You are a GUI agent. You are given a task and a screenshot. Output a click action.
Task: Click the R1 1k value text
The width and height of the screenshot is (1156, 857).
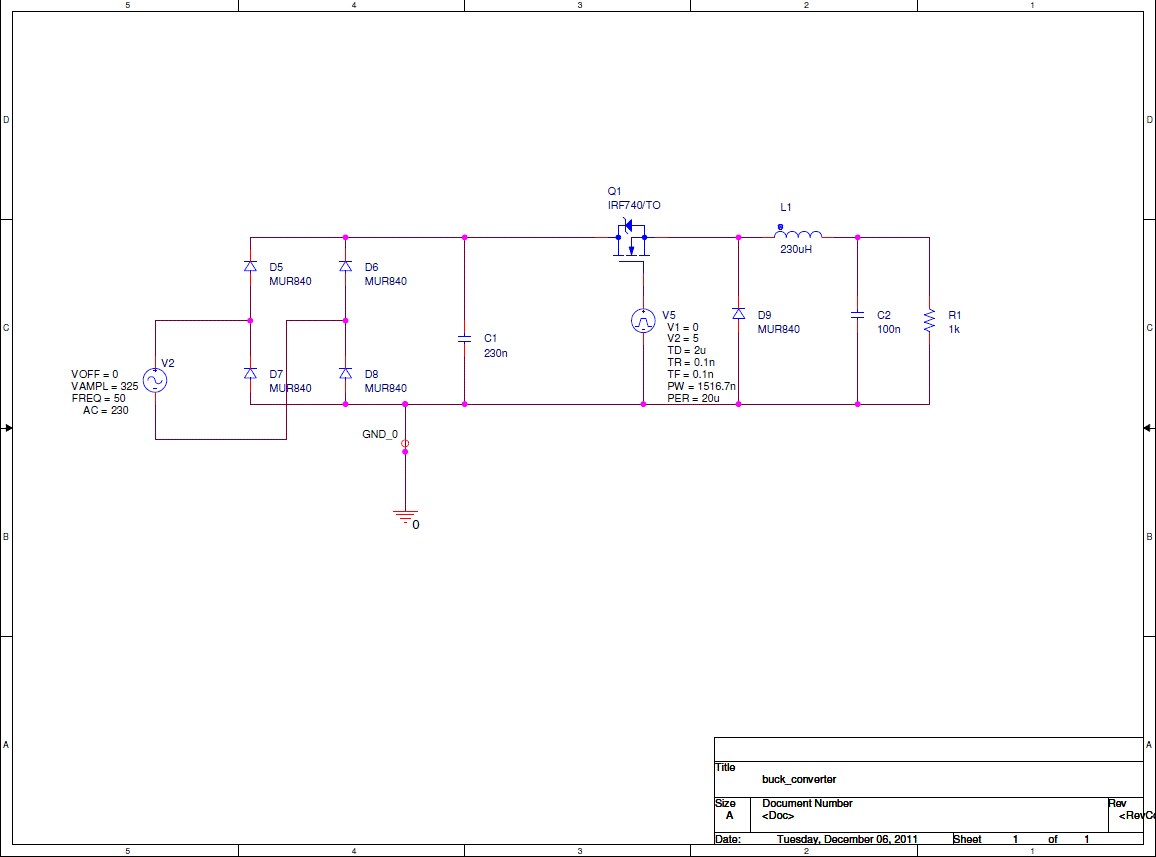954,329
